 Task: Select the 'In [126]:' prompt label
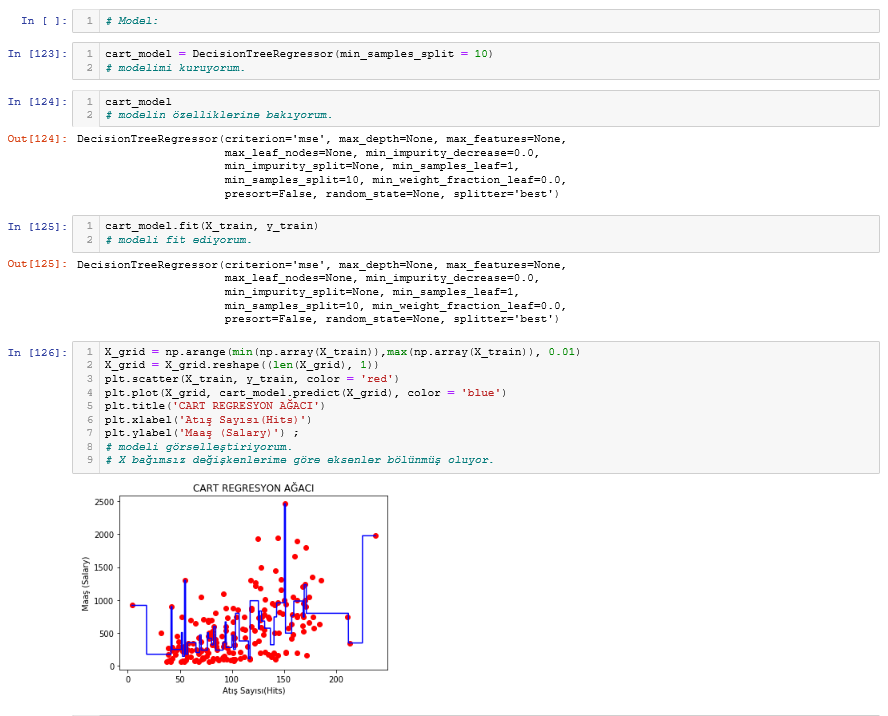[x=37, y=353]
